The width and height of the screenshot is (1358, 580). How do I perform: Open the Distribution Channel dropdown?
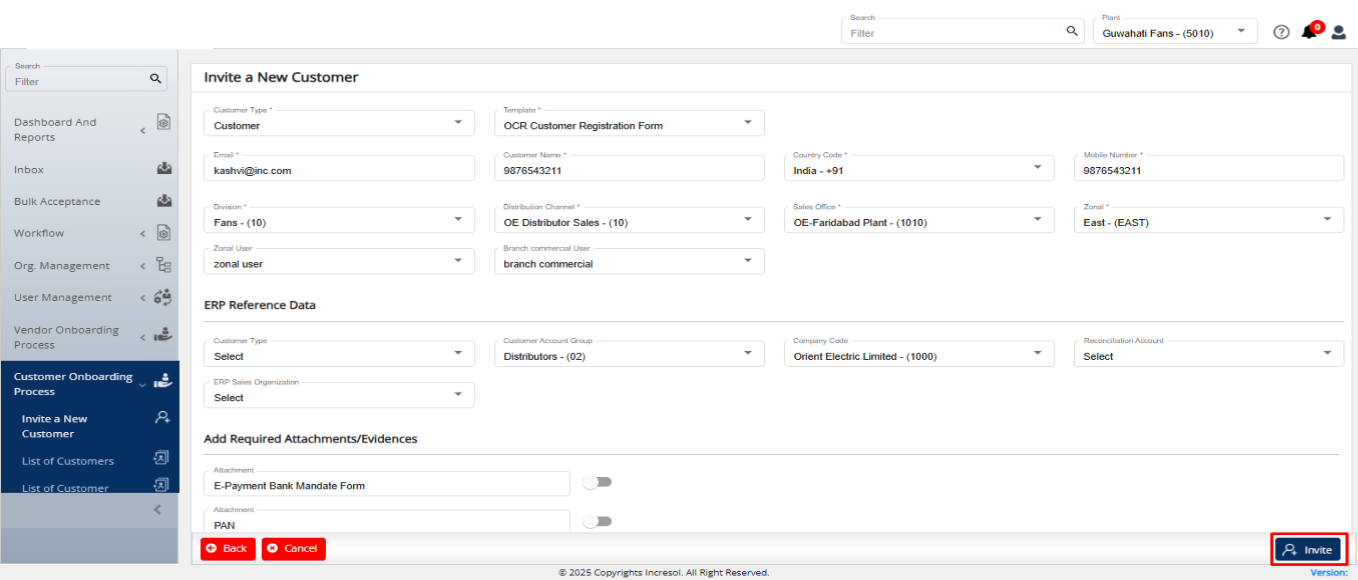tap(629, 221)
